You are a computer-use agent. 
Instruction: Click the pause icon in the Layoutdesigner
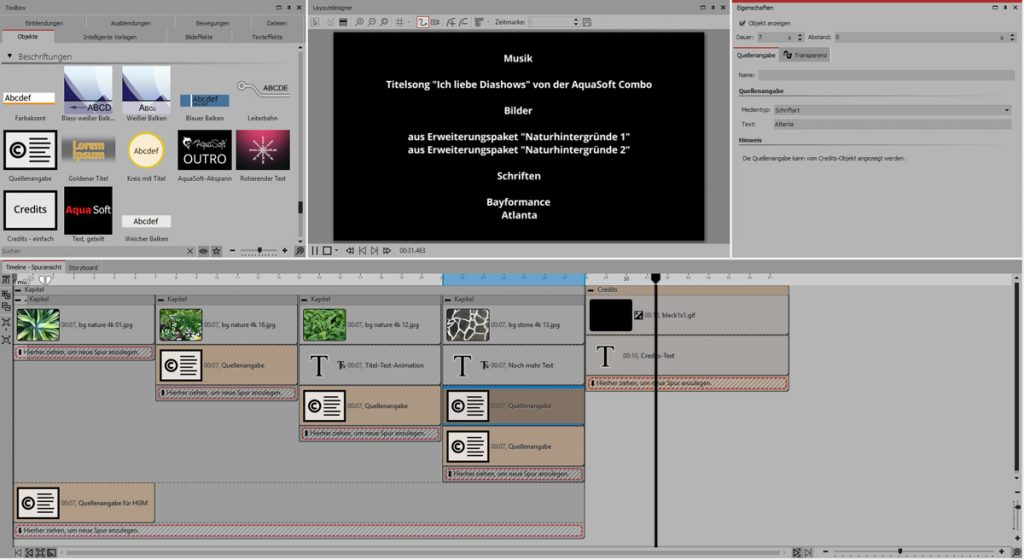click(315, 250)
